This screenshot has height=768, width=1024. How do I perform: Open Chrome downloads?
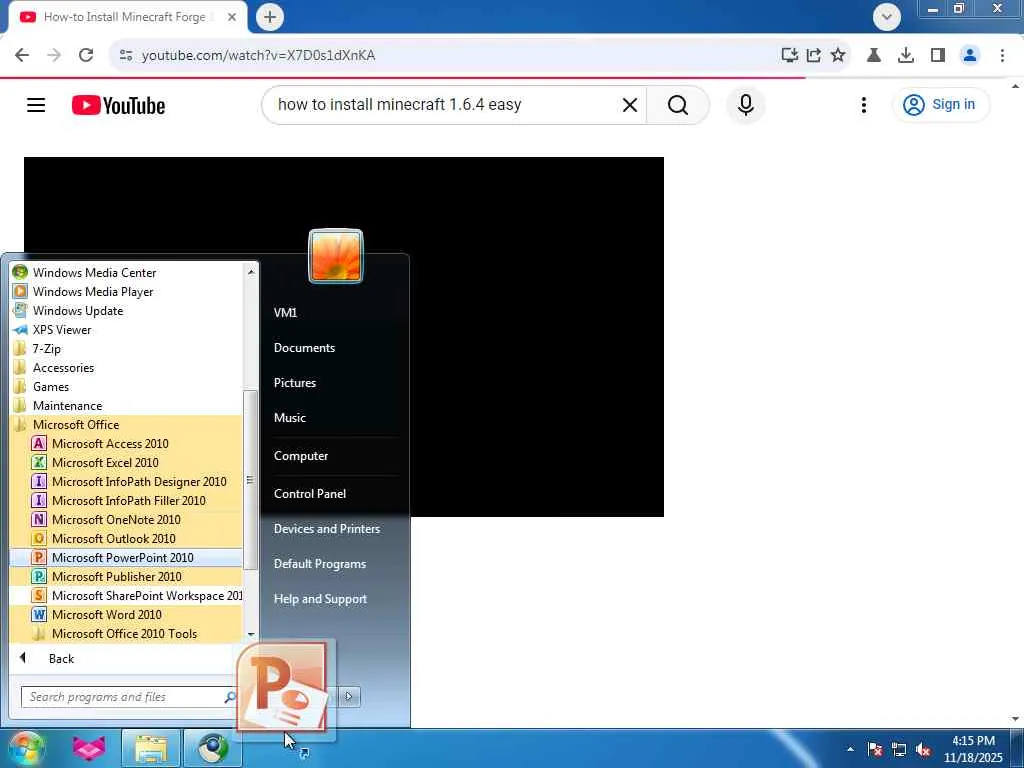[x=906, y=55]
